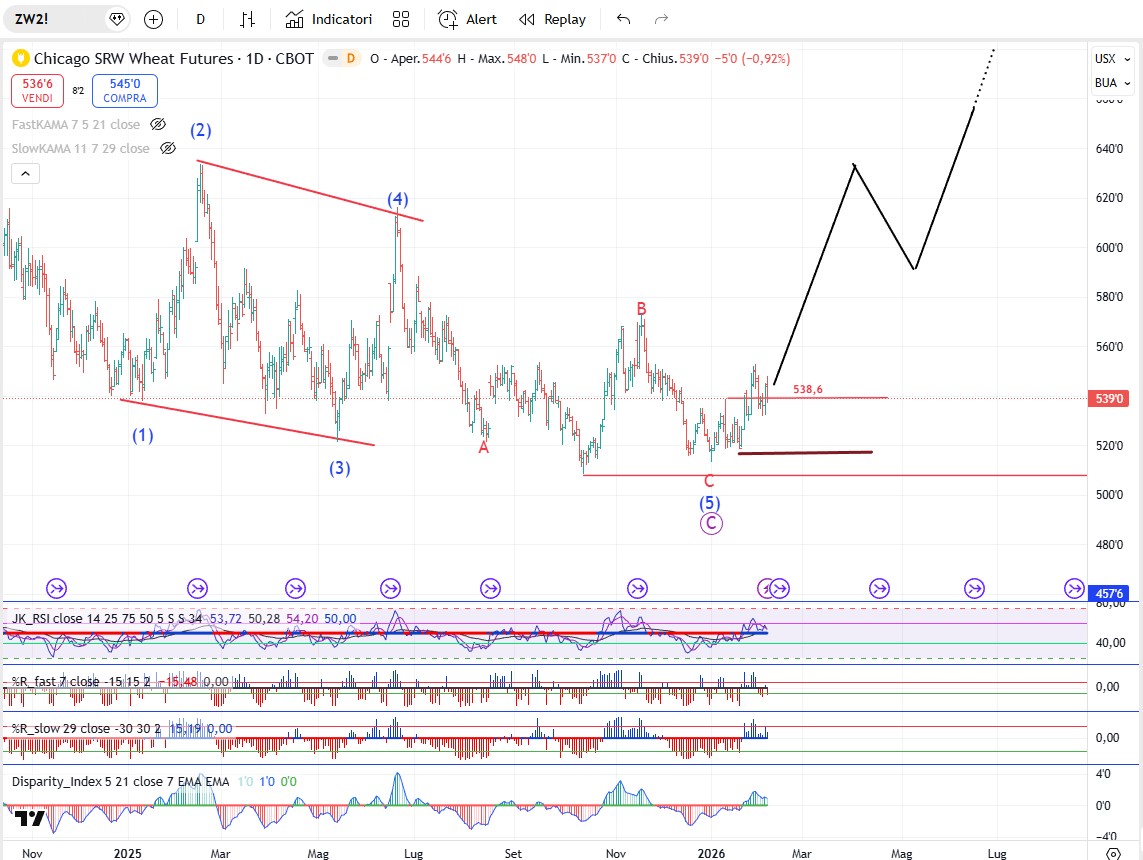1143x860 pixels.
Task: Open the chart type bars icon
Action: 248,19
